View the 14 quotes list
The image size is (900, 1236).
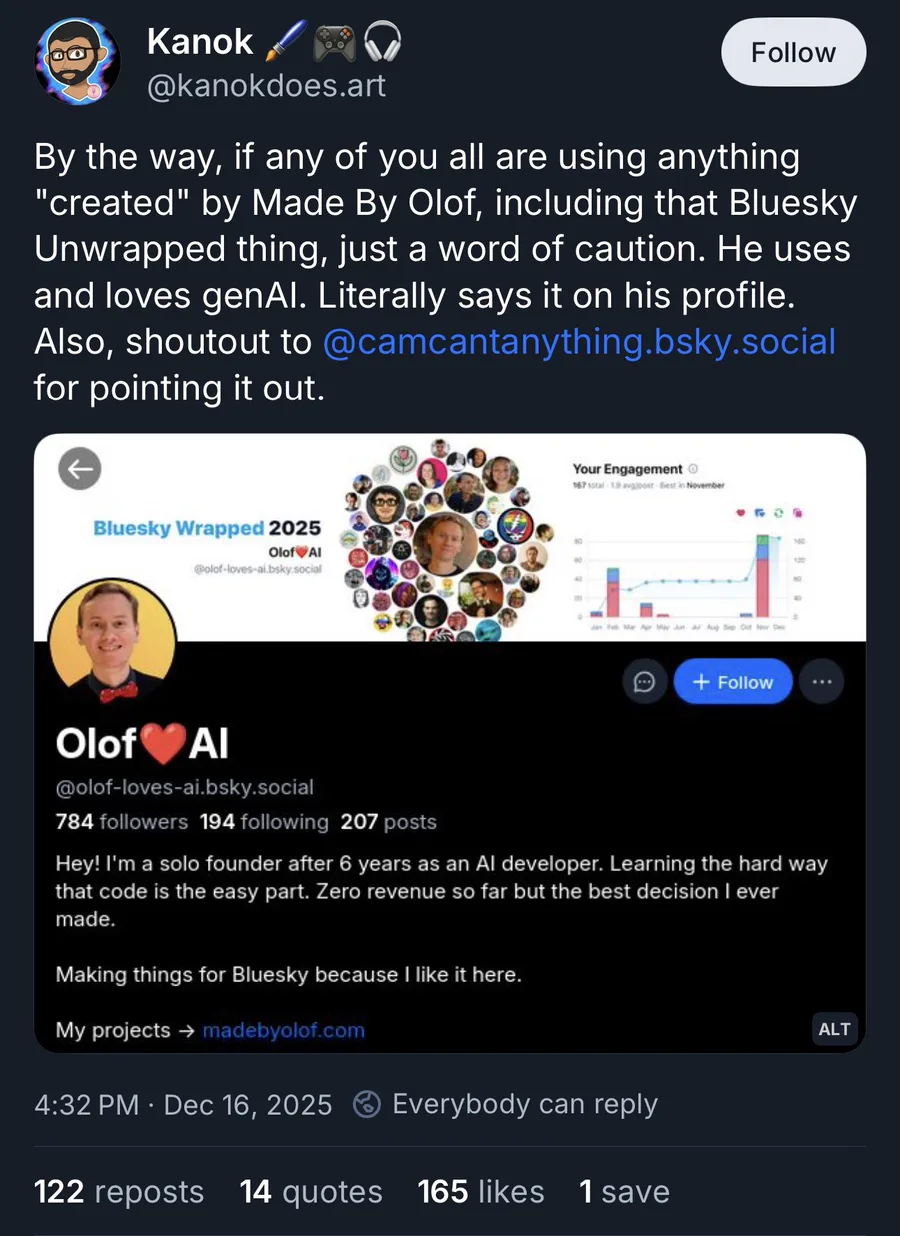311,1192
